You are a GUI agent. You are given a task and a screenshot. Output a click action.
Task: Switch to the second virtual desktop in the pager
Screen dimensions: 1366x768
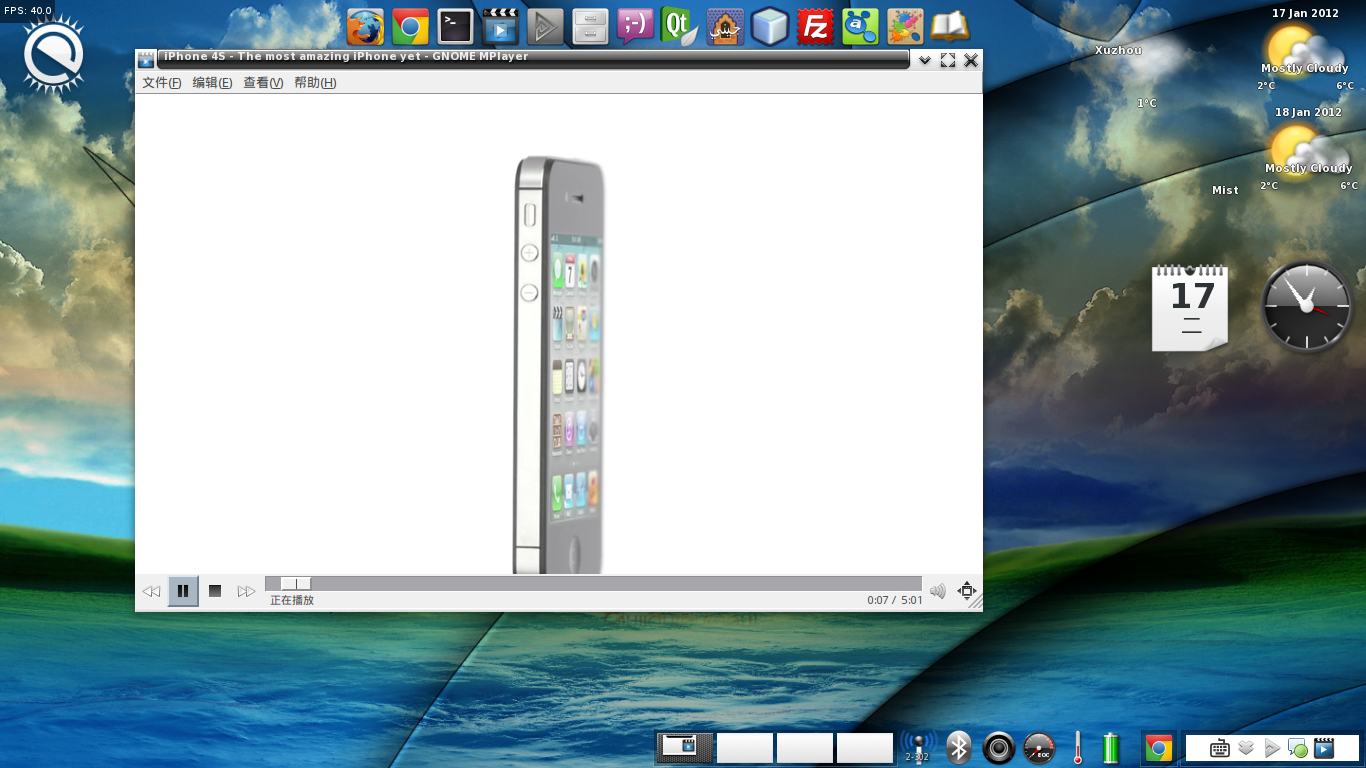(x=745, y=748)
